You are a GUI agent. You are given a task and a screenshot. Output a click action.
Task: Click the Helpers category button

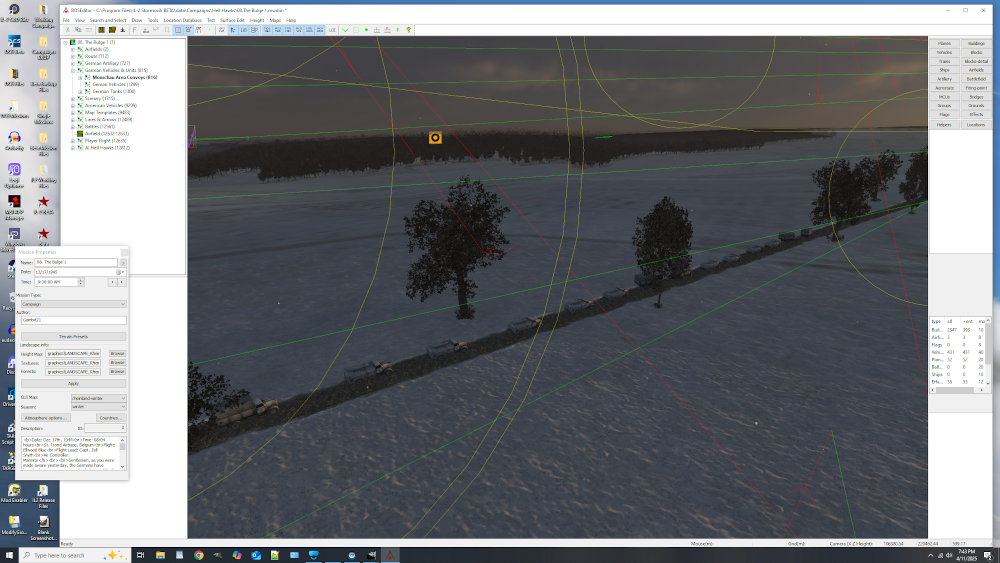[x=945, y=125]
